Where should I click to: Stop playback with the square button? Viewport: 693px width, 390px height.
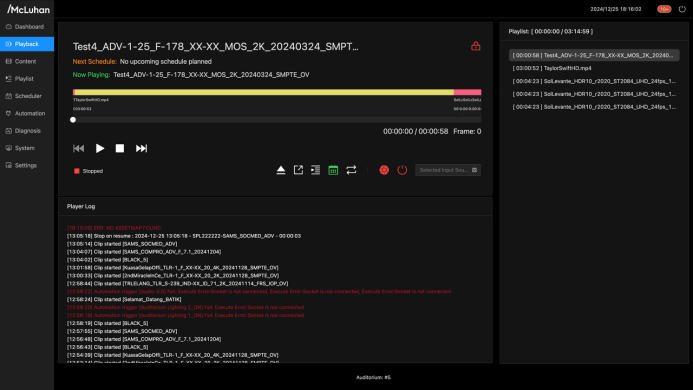[120, 148]
